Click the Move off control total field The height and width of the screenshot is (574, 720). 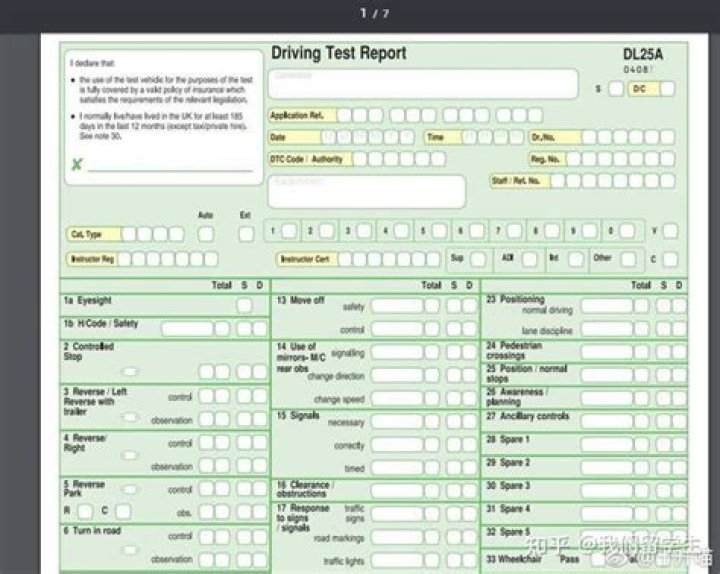(397, 329)
